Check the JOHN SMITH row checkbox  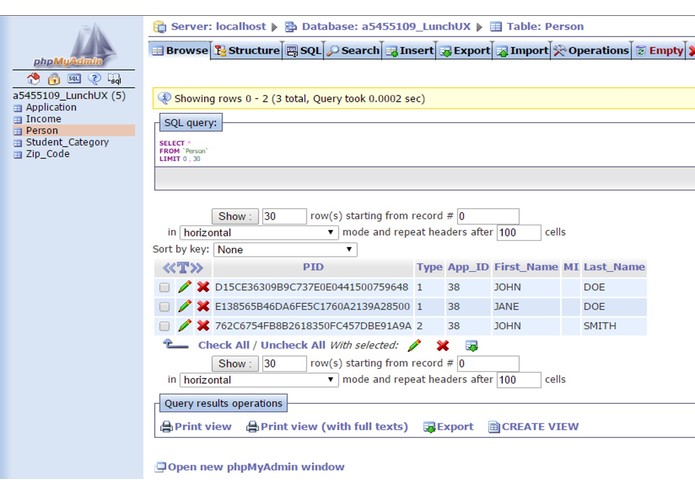click(x=164, y=326)
